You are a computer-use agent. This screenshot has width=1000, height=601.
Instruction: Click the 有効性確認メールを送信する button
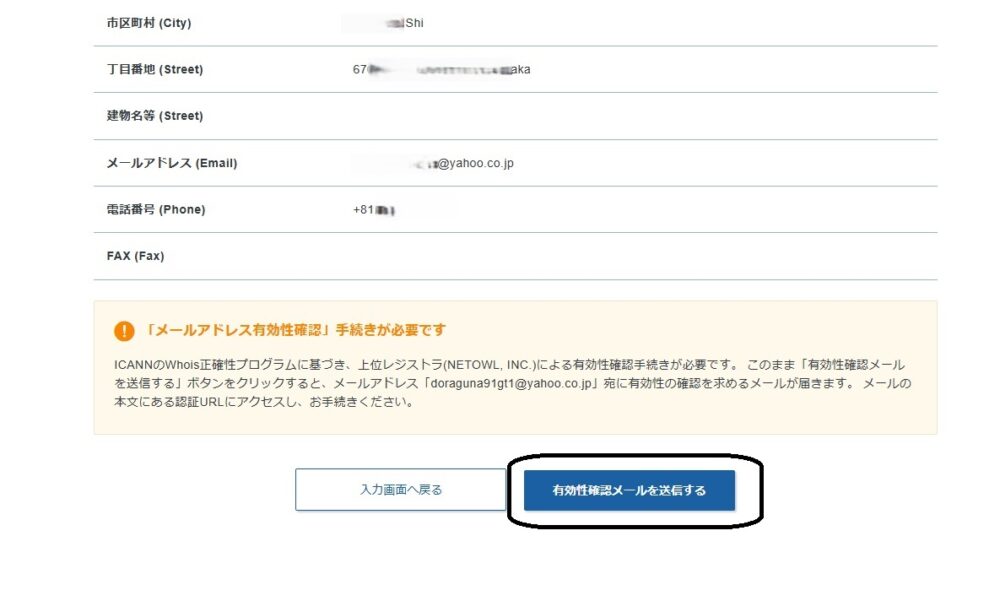[x=629, y=490]
